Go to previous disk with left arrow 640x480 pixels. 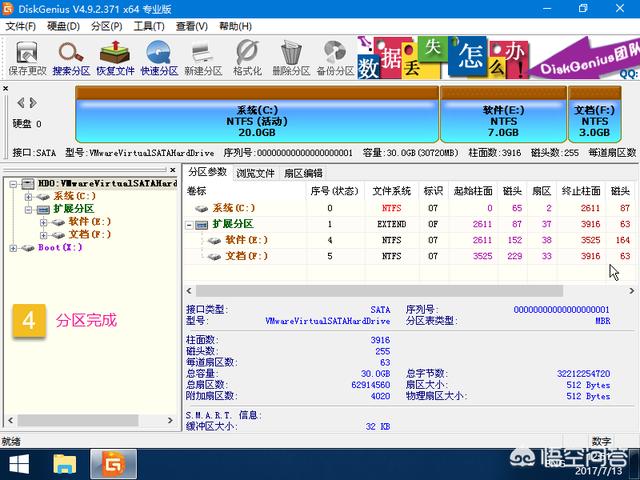20,103
